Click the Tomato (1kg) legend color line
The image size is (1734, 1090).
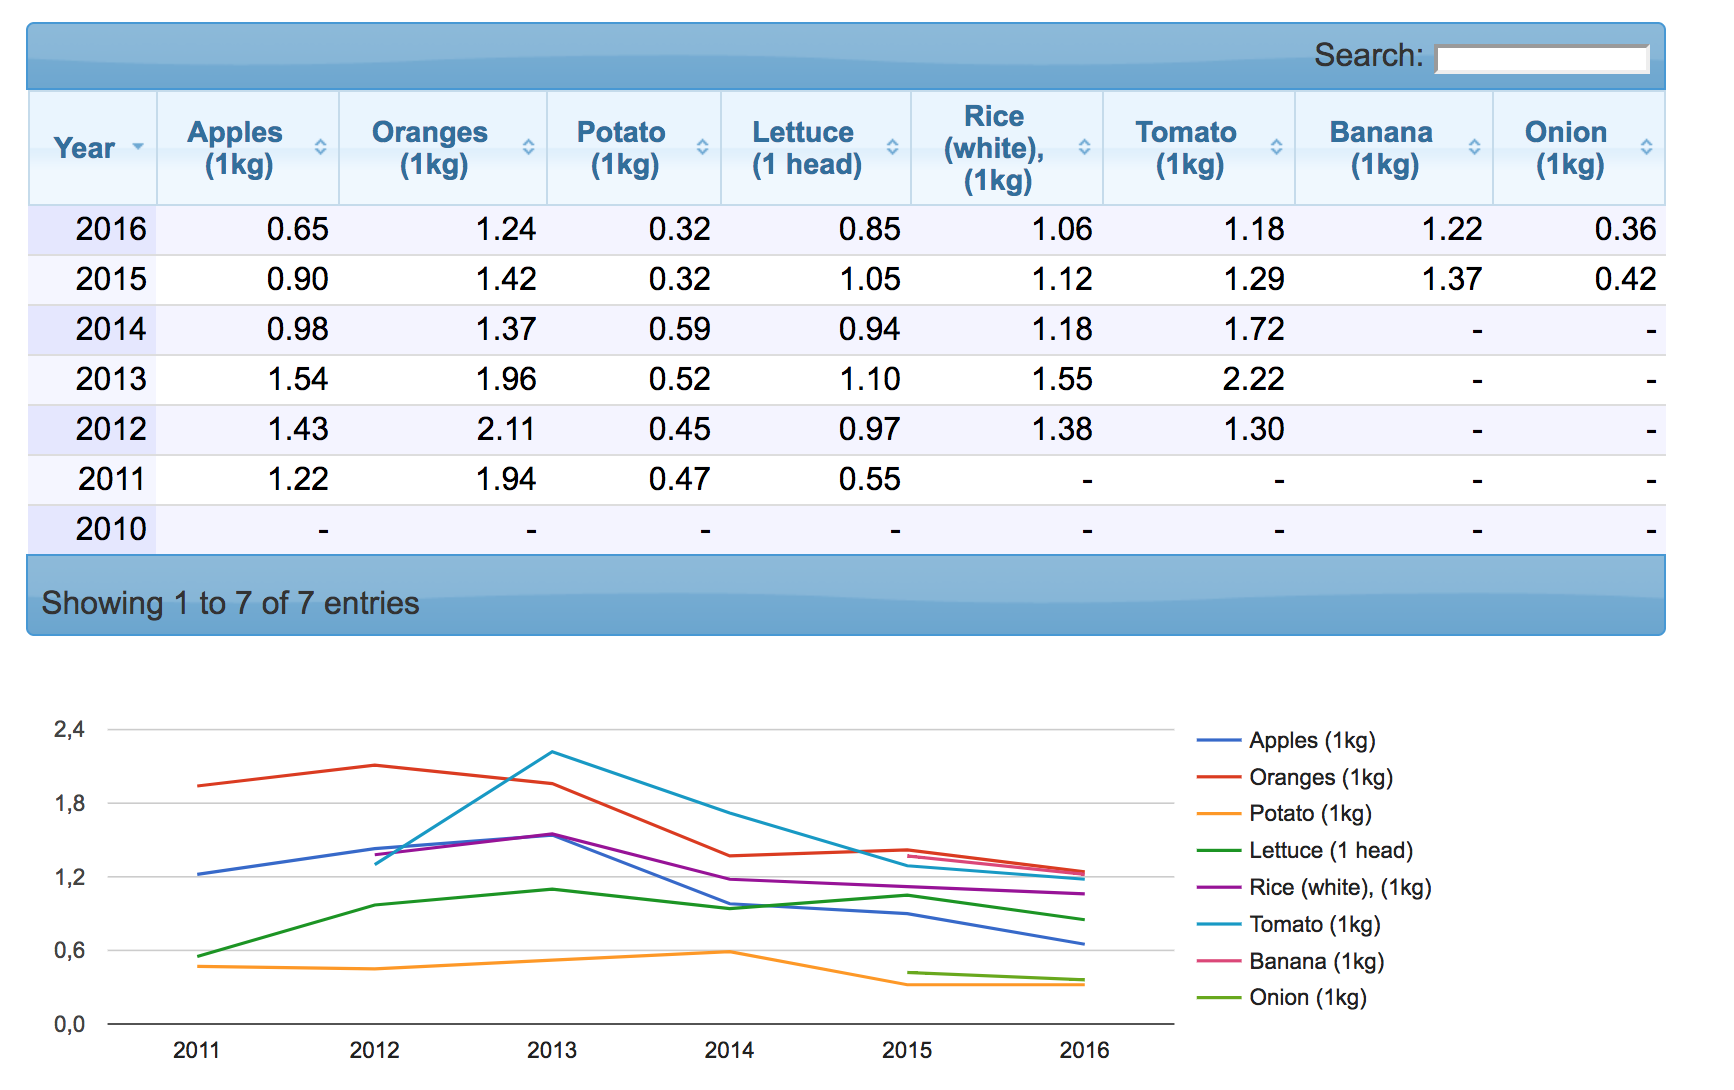click(1219, 925)
